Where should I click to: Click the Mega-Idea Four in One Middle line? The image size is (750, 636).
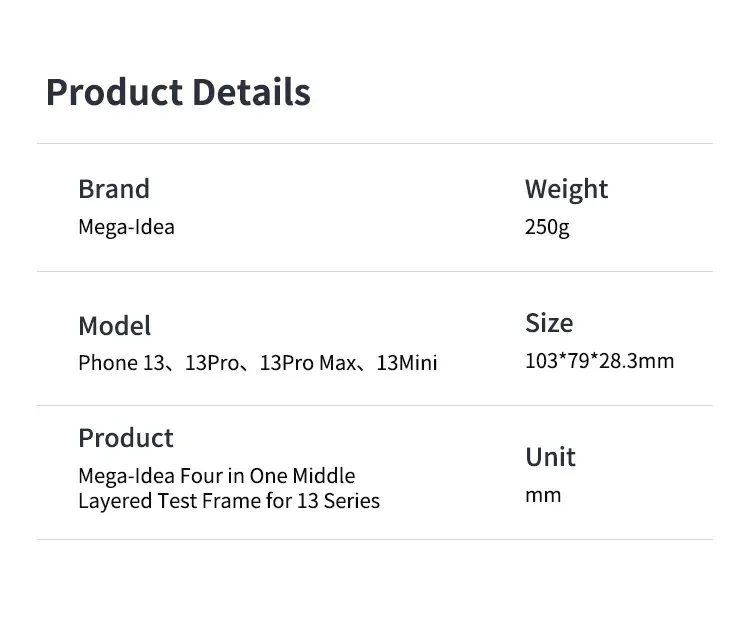pos(216,476)
